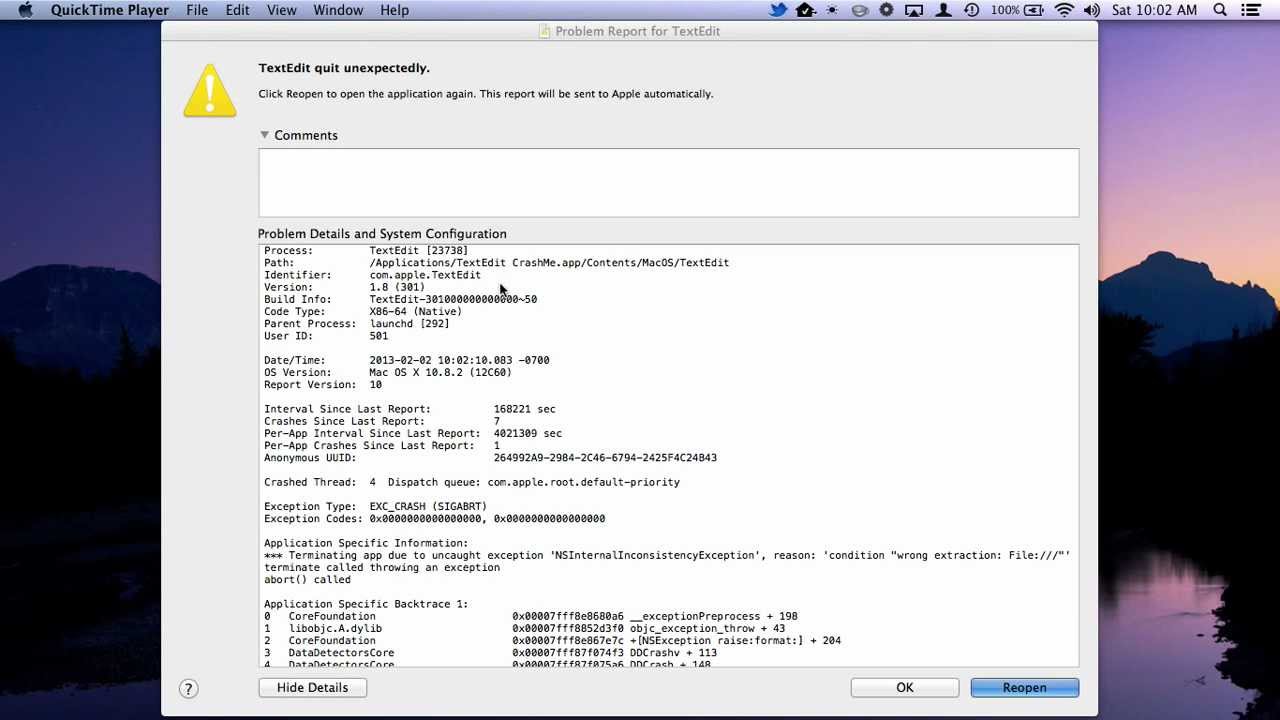Click the 'objc_exception_throw + 43' backtrace entry

pyautogui.click(x=707, y=629)
